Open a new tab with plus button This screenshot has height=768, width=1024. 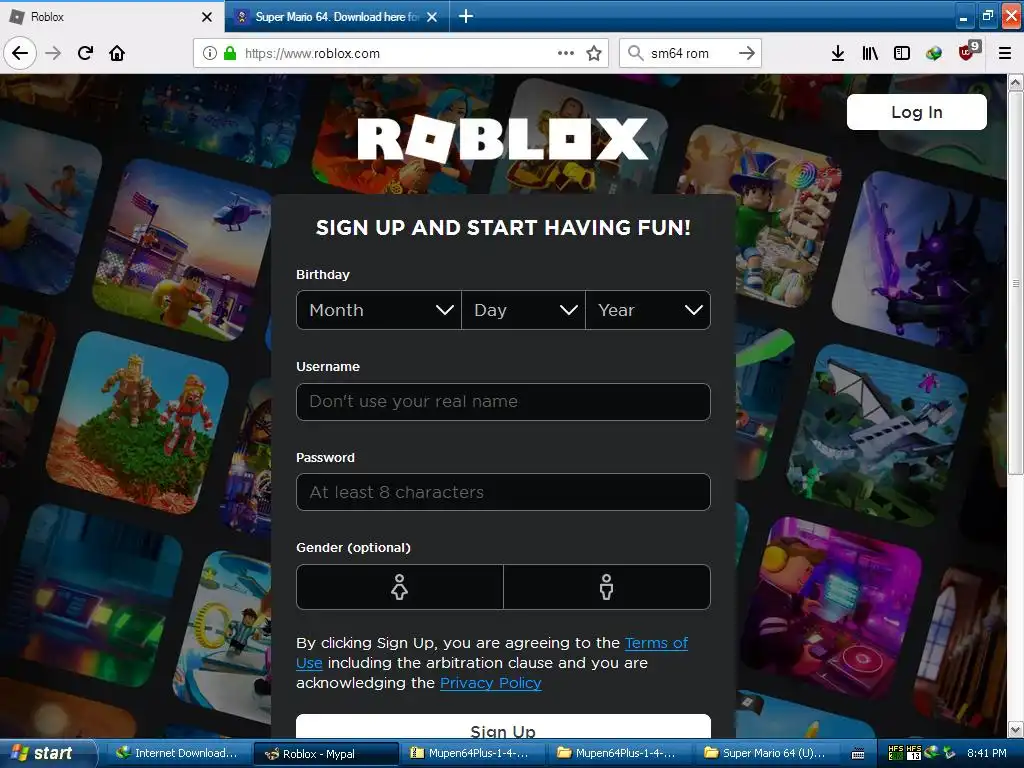(x=466, y=16)
